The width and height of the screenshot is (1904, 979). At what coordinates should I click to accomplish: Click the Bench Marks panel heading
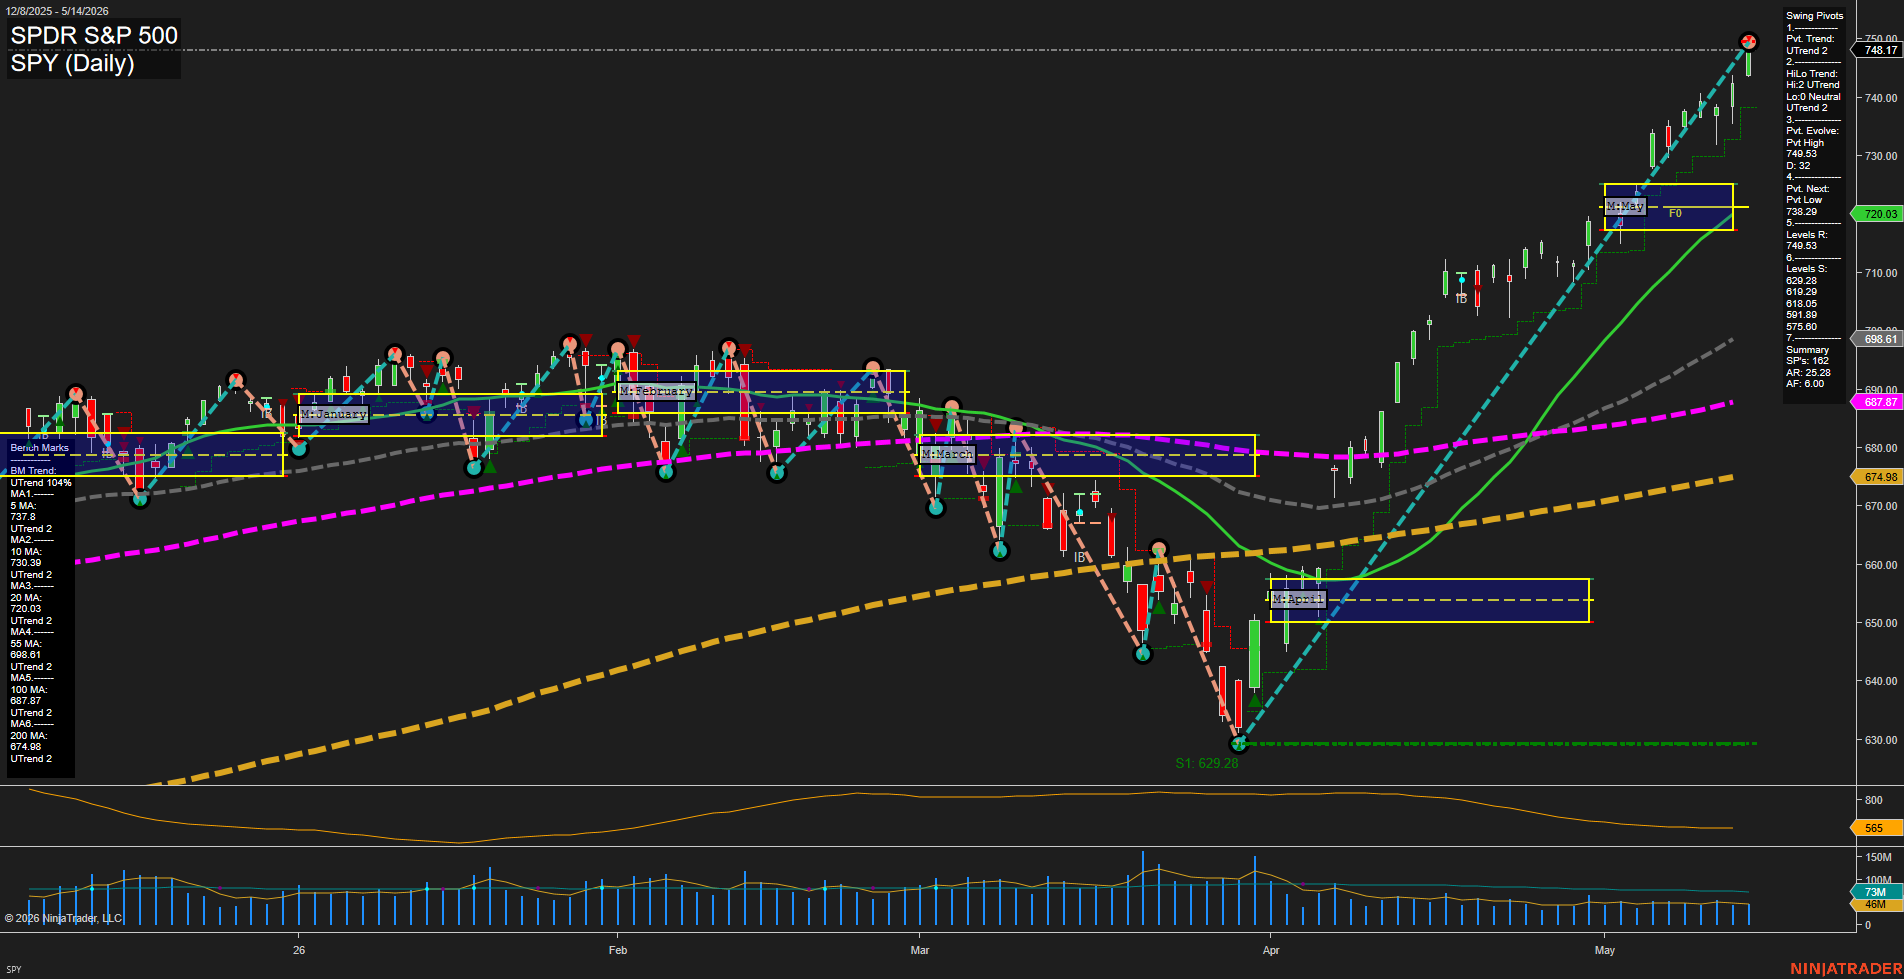coord(40,448)
